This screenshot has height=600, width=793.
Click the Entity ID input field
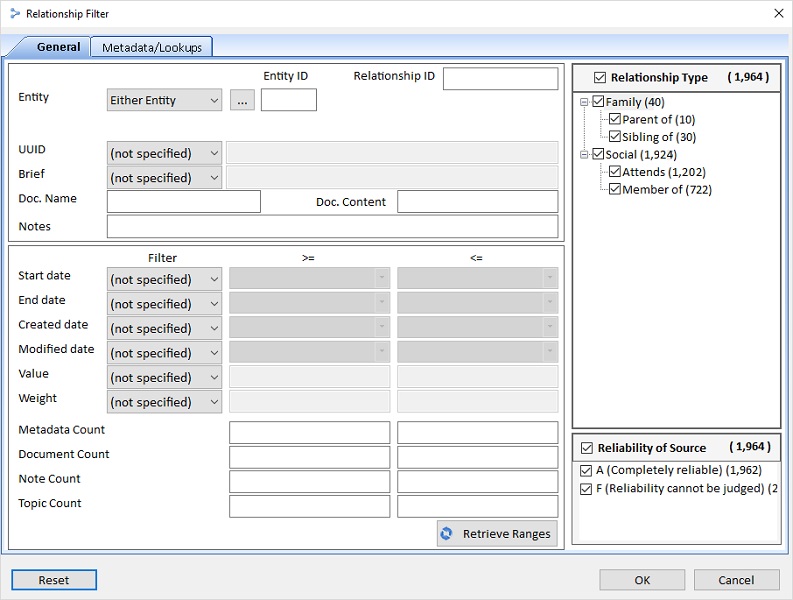(289, 100)
